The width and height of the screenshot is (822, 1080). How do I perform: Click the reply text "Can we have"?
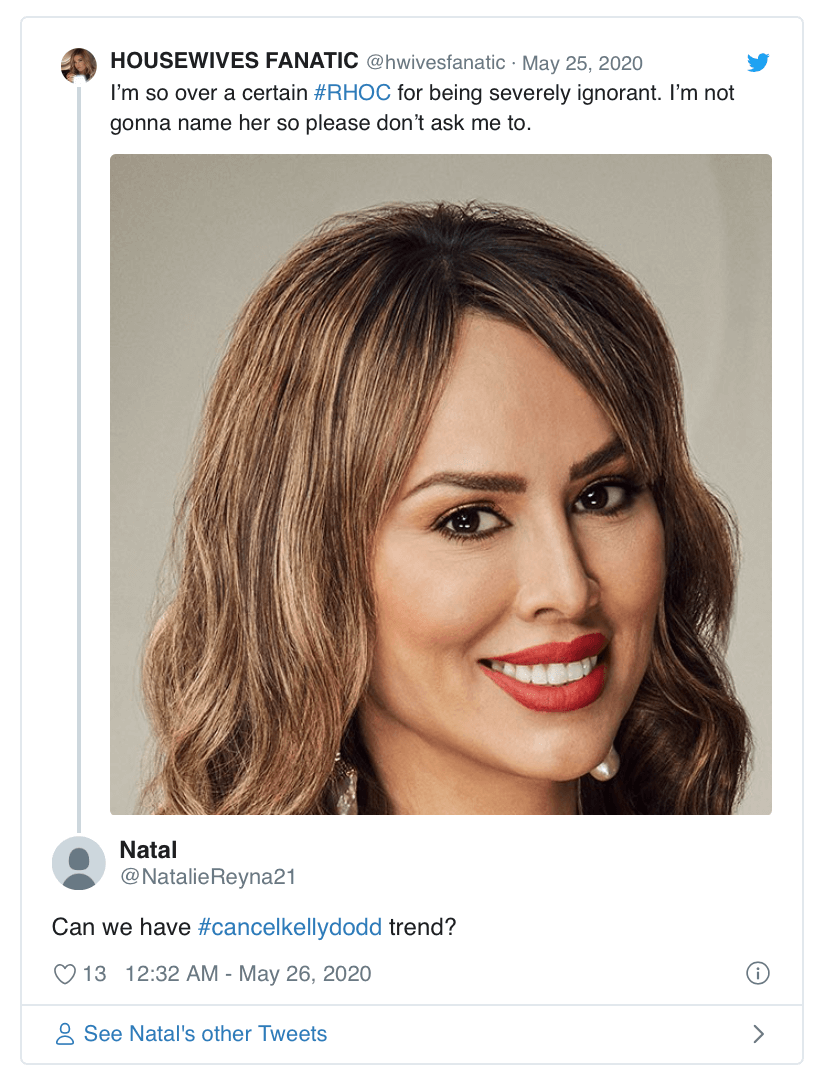click(120, 927)
